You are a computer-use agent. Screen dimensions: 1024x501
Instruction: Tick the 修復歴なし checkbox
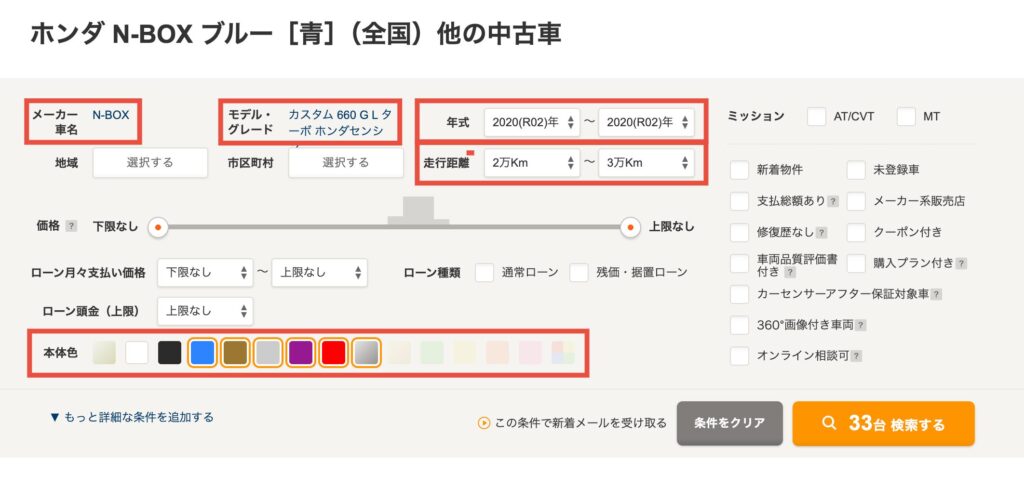[x=739, y=232]
